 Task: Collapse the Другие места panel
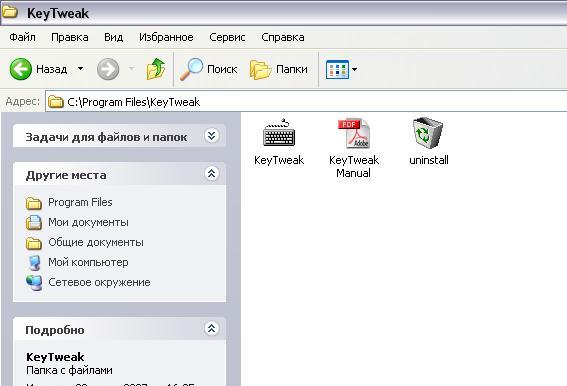click(212, 174)
